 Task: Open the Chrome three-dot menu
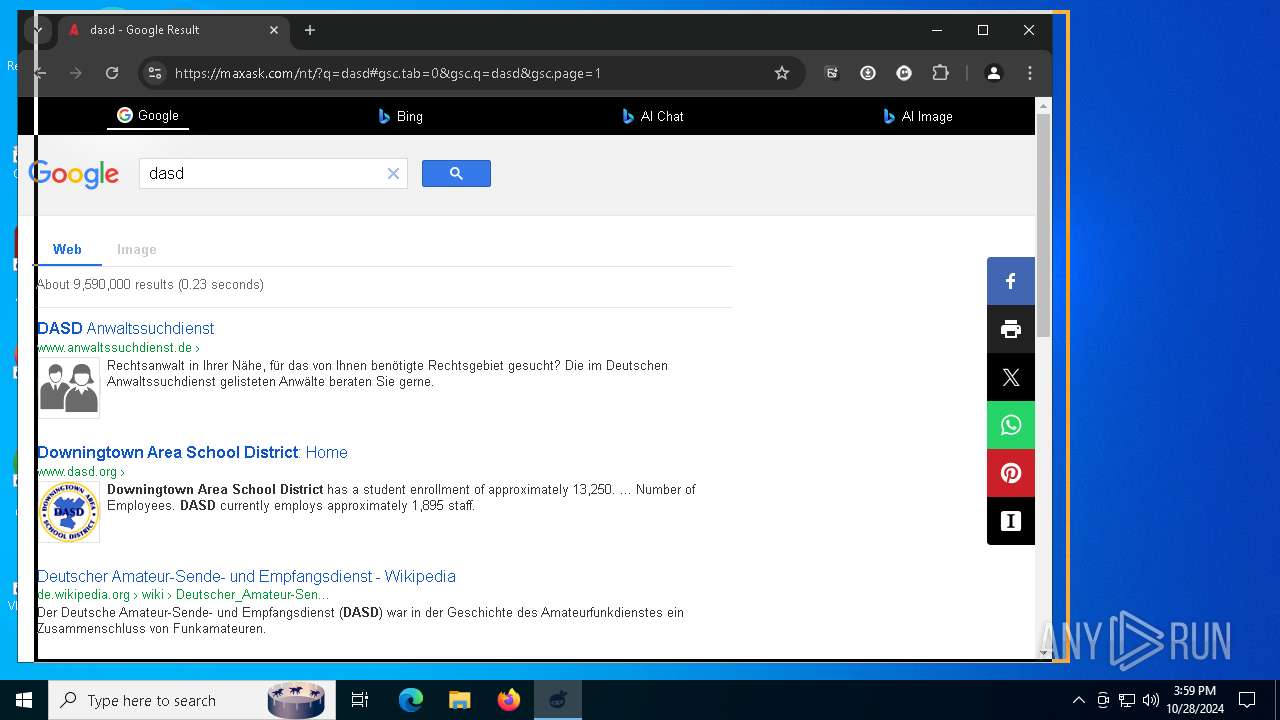[1030, 73]
